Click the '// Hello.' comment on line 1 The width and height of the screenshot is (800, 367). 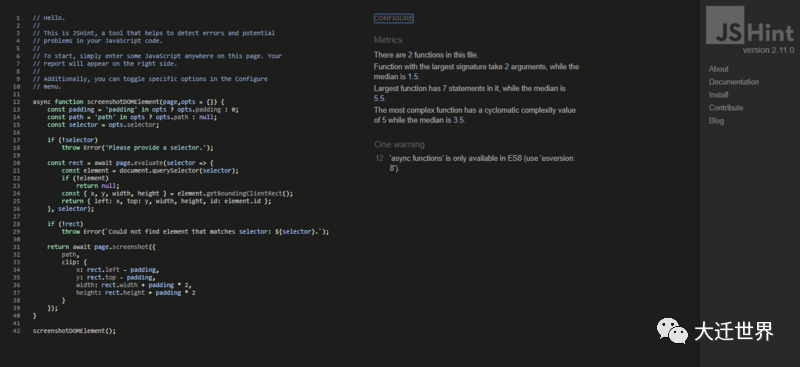(49, 18)
